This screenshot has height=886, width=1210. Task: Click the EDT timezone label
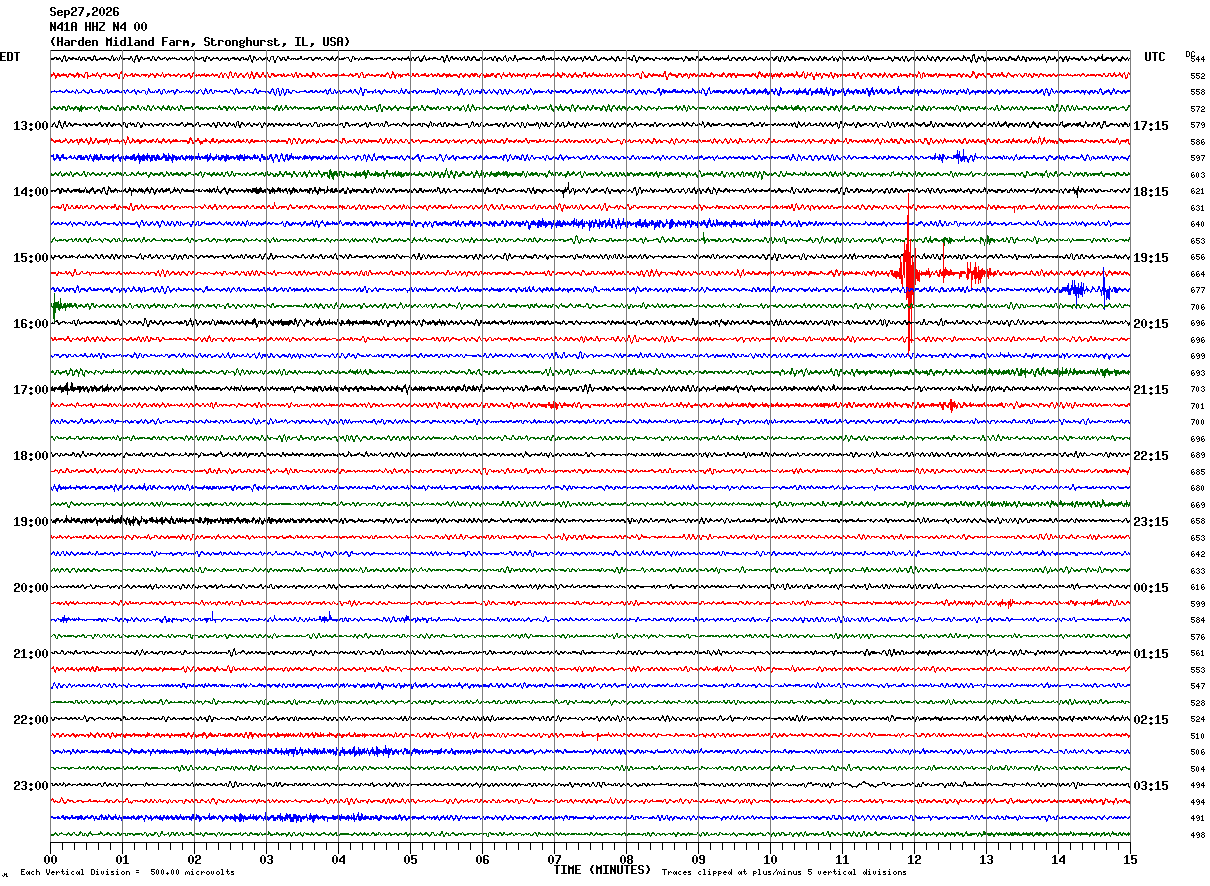[10, 57]
